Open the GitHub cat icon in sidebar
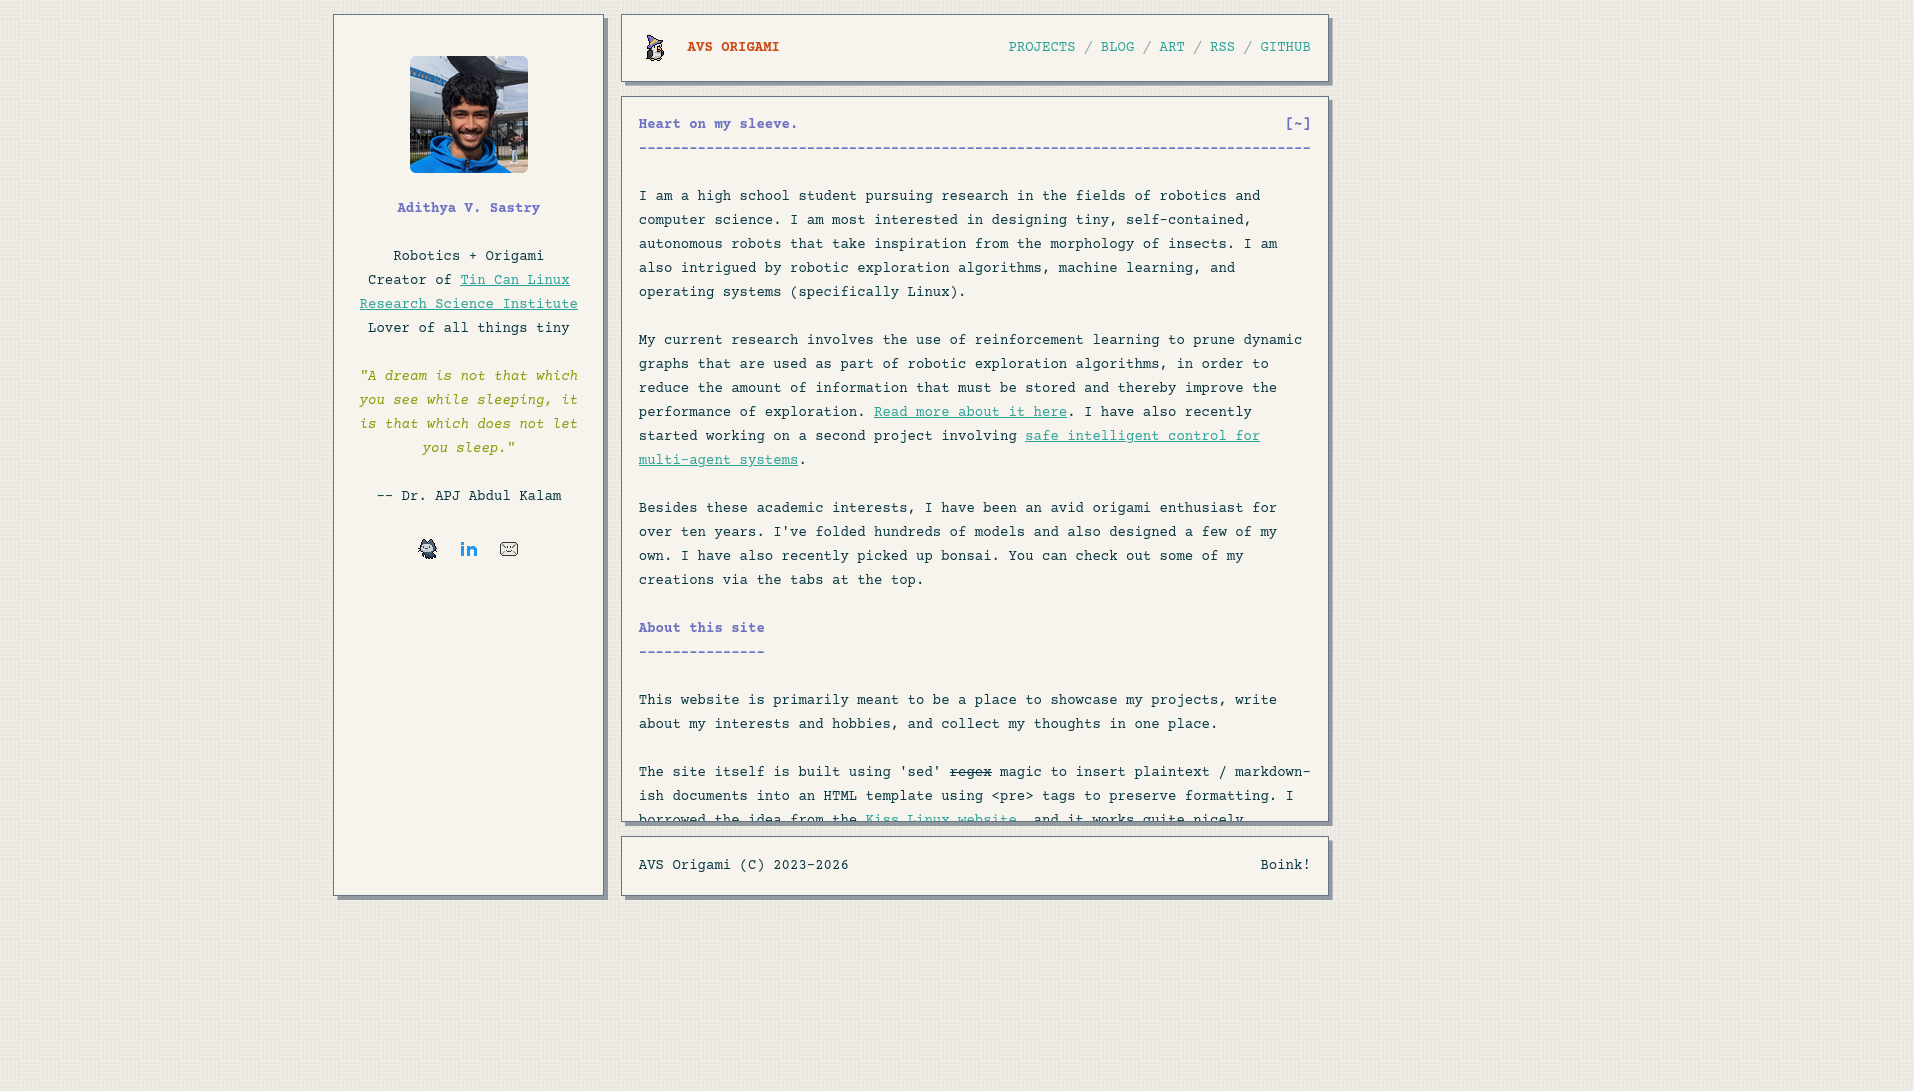The width and height of the screenshot is (1914, 1091). coord(428,549)
